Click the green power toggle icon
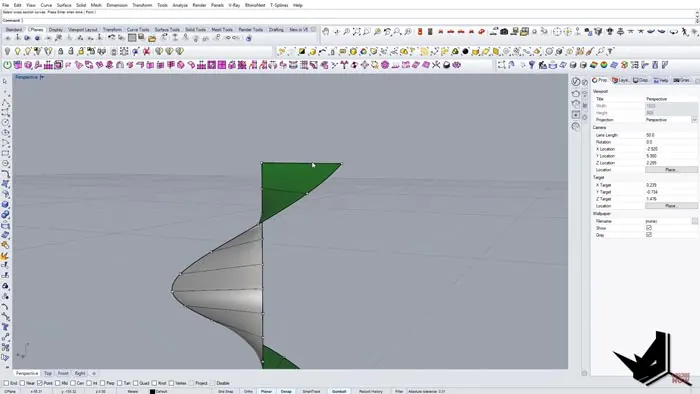This screenshot has height=394, width=700. [x=7, y=65]
